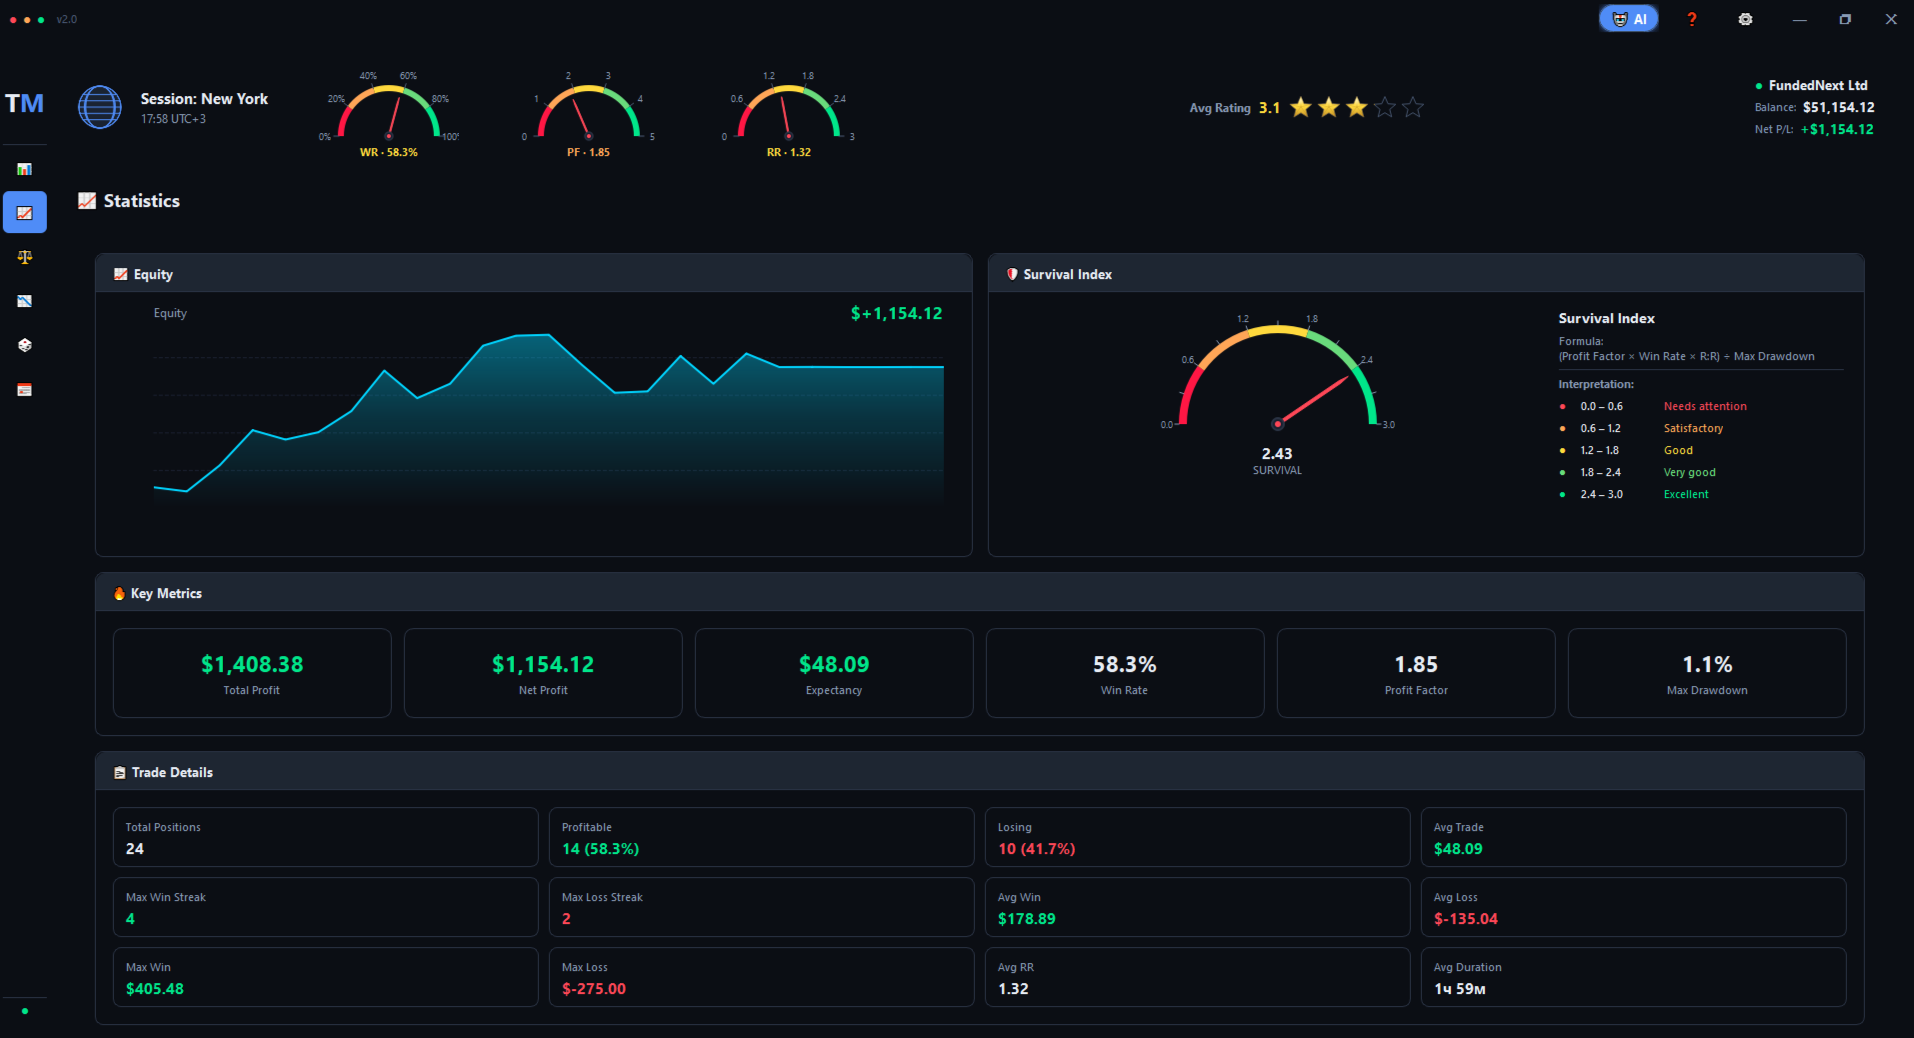
Task: Open the downward trend chart sidebar icon
Action: pos(25,301)
